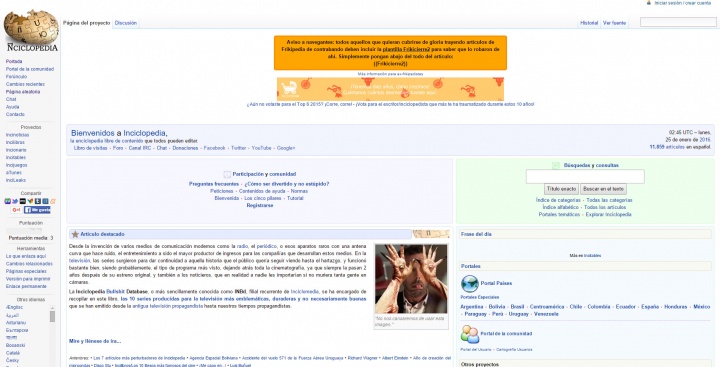Click the baby carriage anniversary banner
Screen dimensions: 720x367
click(390, 89)
